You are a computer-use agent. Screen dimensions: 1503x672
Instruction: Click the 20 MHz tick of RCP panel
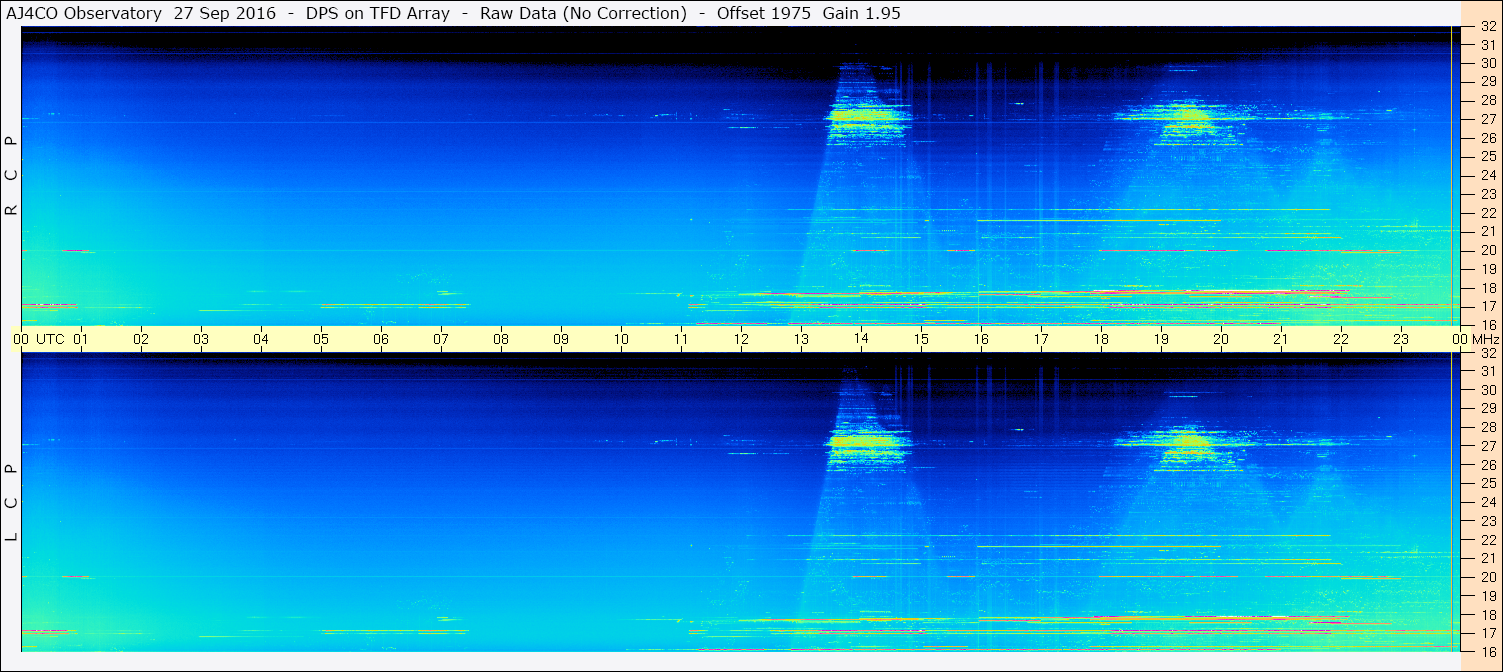point(1488,250)
